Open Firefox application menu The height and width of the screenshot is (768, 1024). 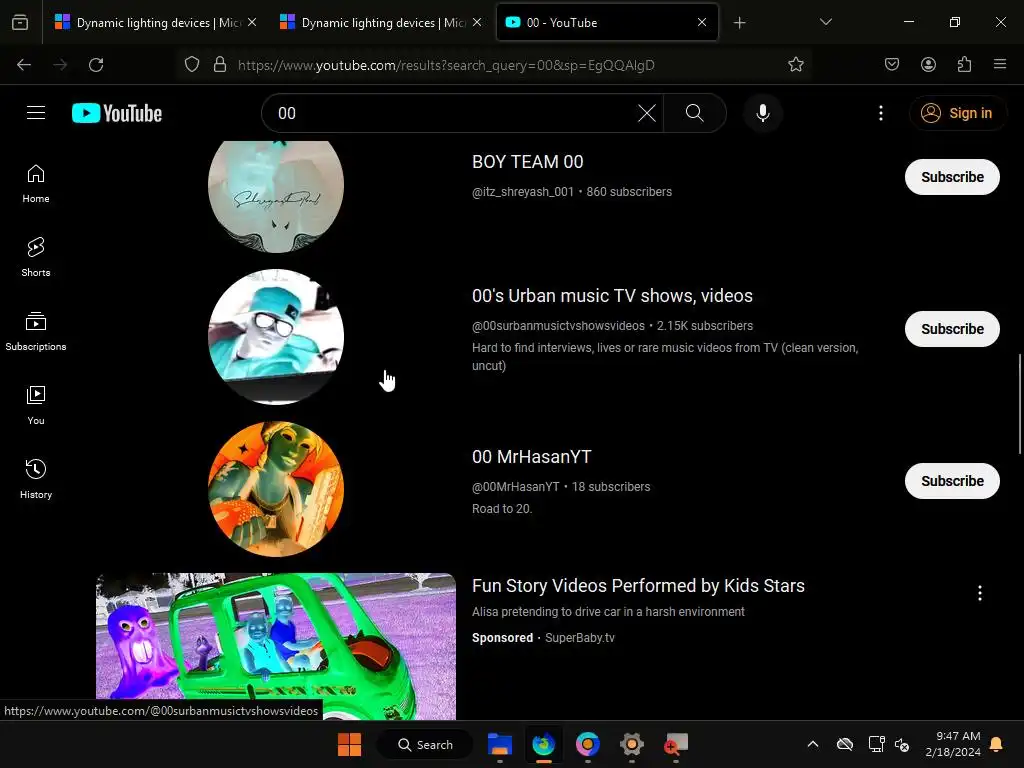point(1000,65)
